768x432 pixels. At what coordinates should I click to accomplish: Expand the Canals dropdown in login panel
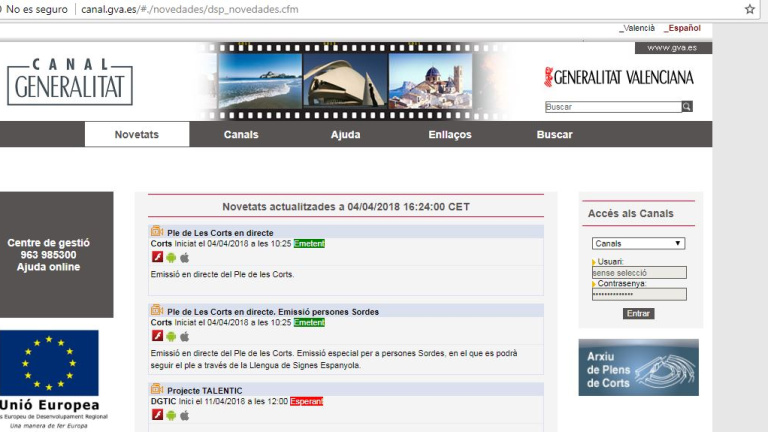click(x=638, y=243)
